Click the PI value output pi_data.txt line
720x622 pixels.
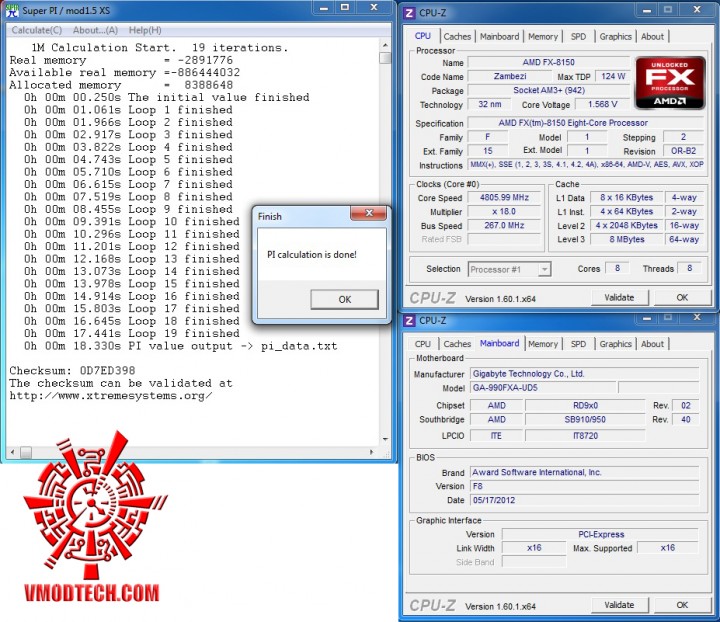[x=180, y=346]
